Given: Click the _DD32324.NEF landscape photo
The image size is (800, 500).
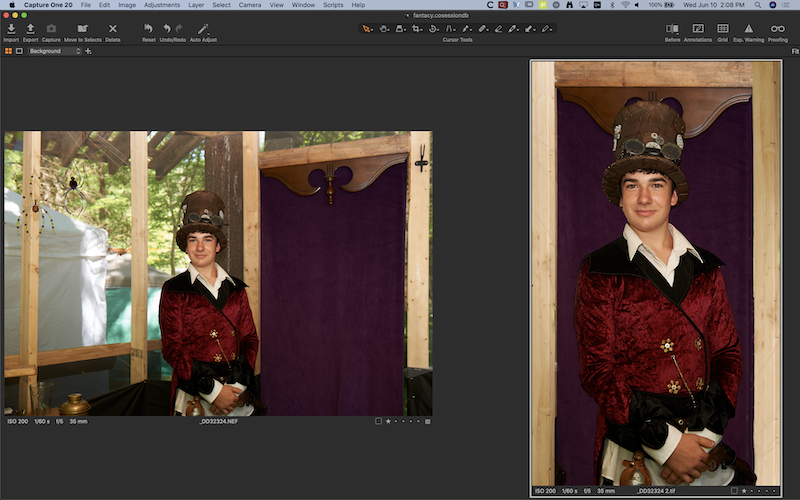Looking at the screenshot, I should click(218, 273).
